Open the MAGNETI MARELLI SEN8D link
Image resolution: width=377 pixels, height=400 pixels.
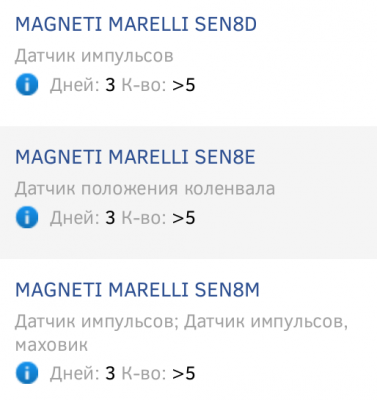tap(136, 24)
